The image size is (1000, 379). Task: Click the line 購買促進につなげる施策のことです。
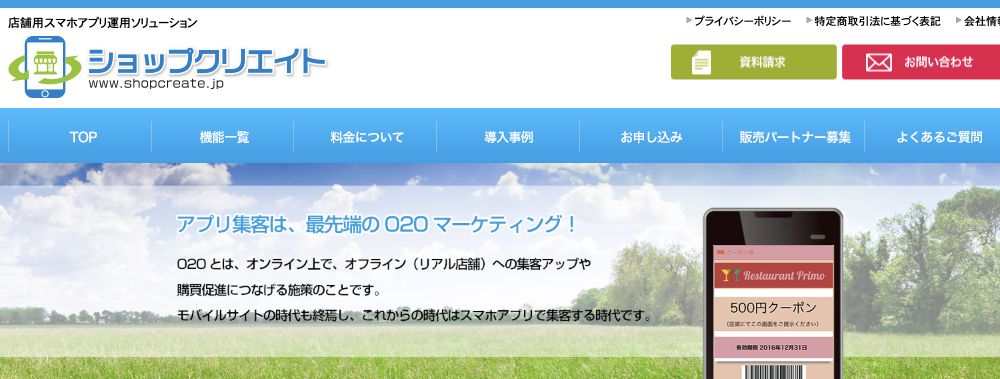[279, 290]
